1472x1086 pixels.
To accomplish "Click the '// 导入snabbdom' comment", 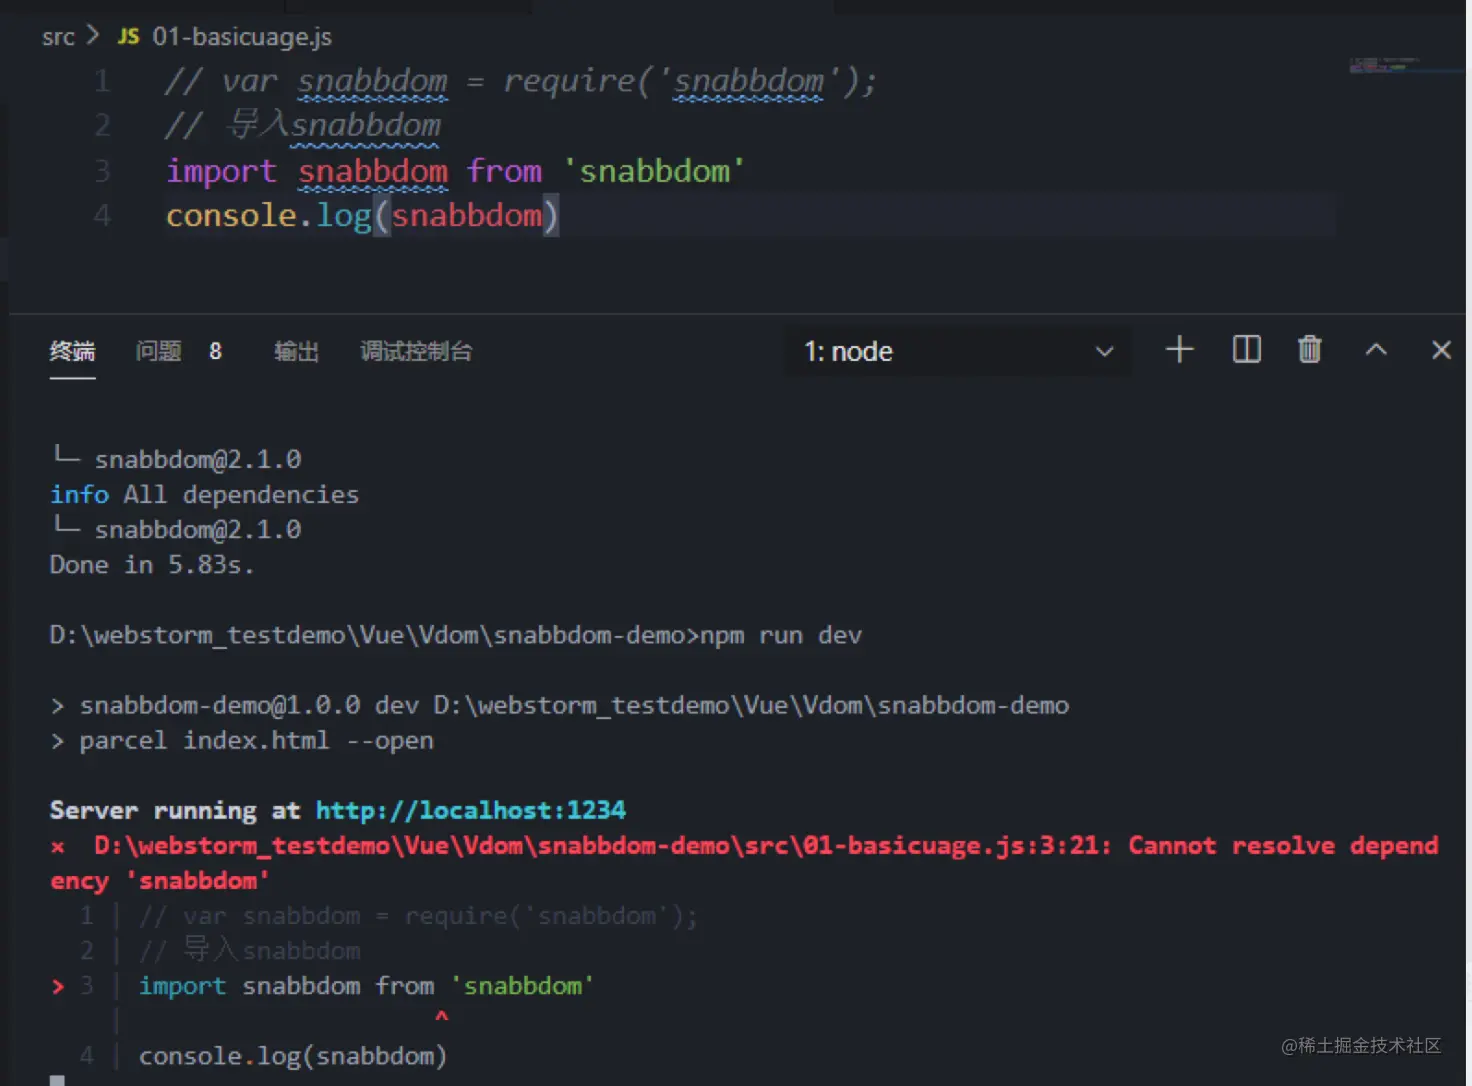I will pyautogui.click(x=303, y=126).
